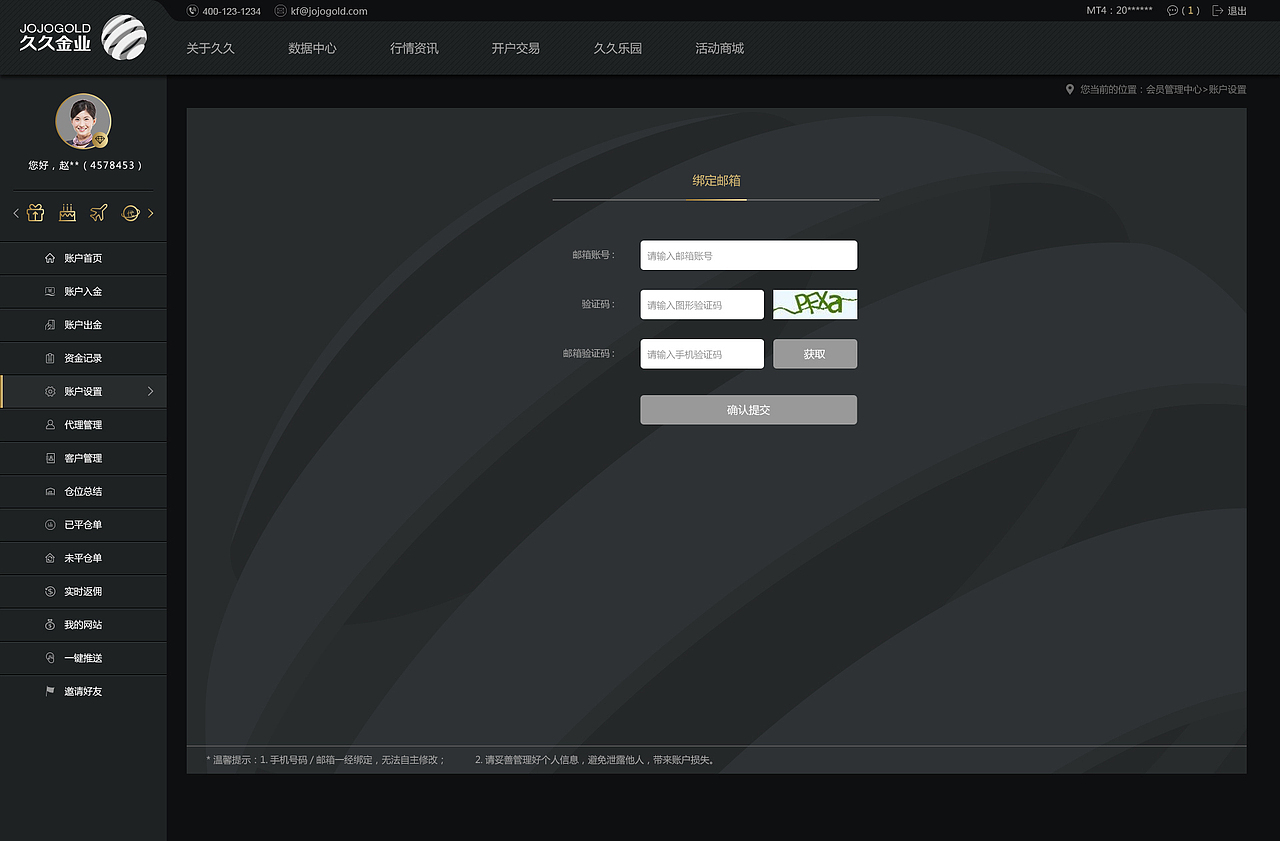Click the 邮箱验证码 input field

[x=702, y=354]
